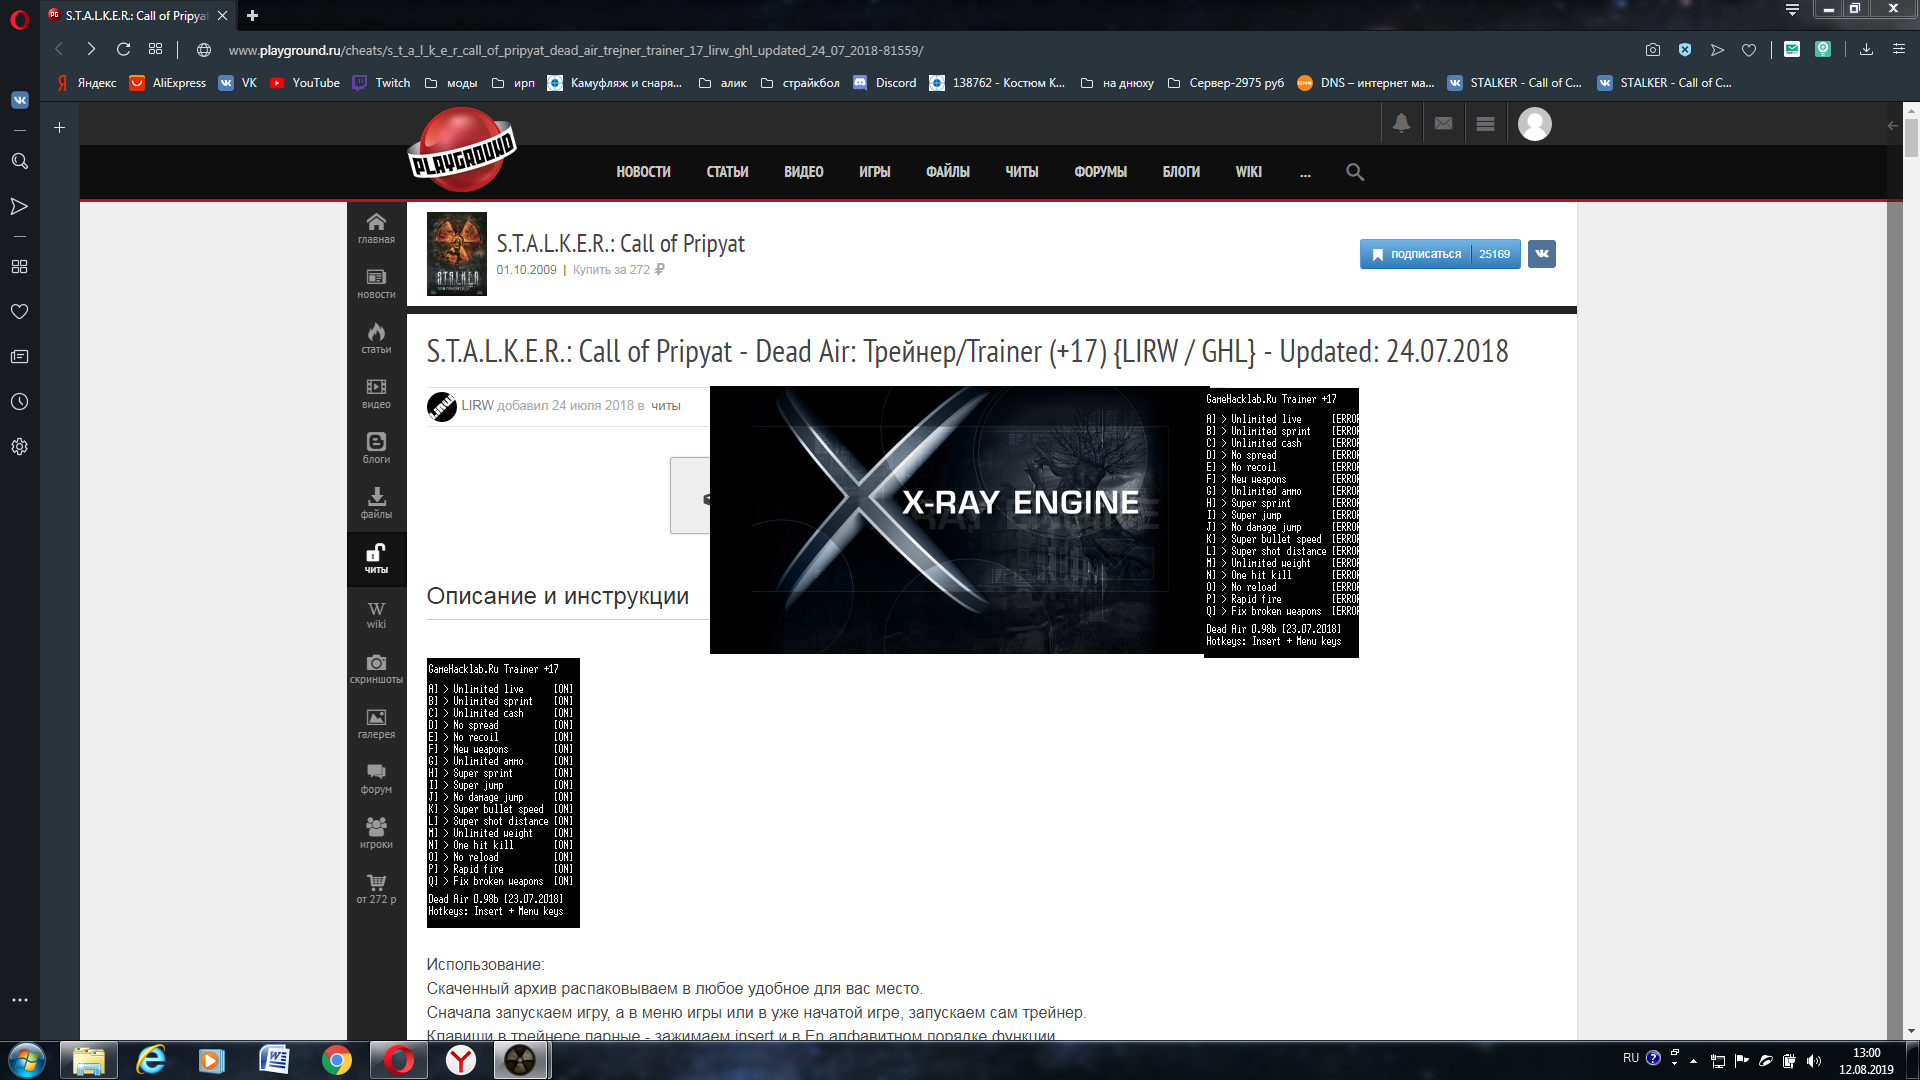Open VK messenger in Opera sidebar
1920x1080 pixels.
point(19,100)
